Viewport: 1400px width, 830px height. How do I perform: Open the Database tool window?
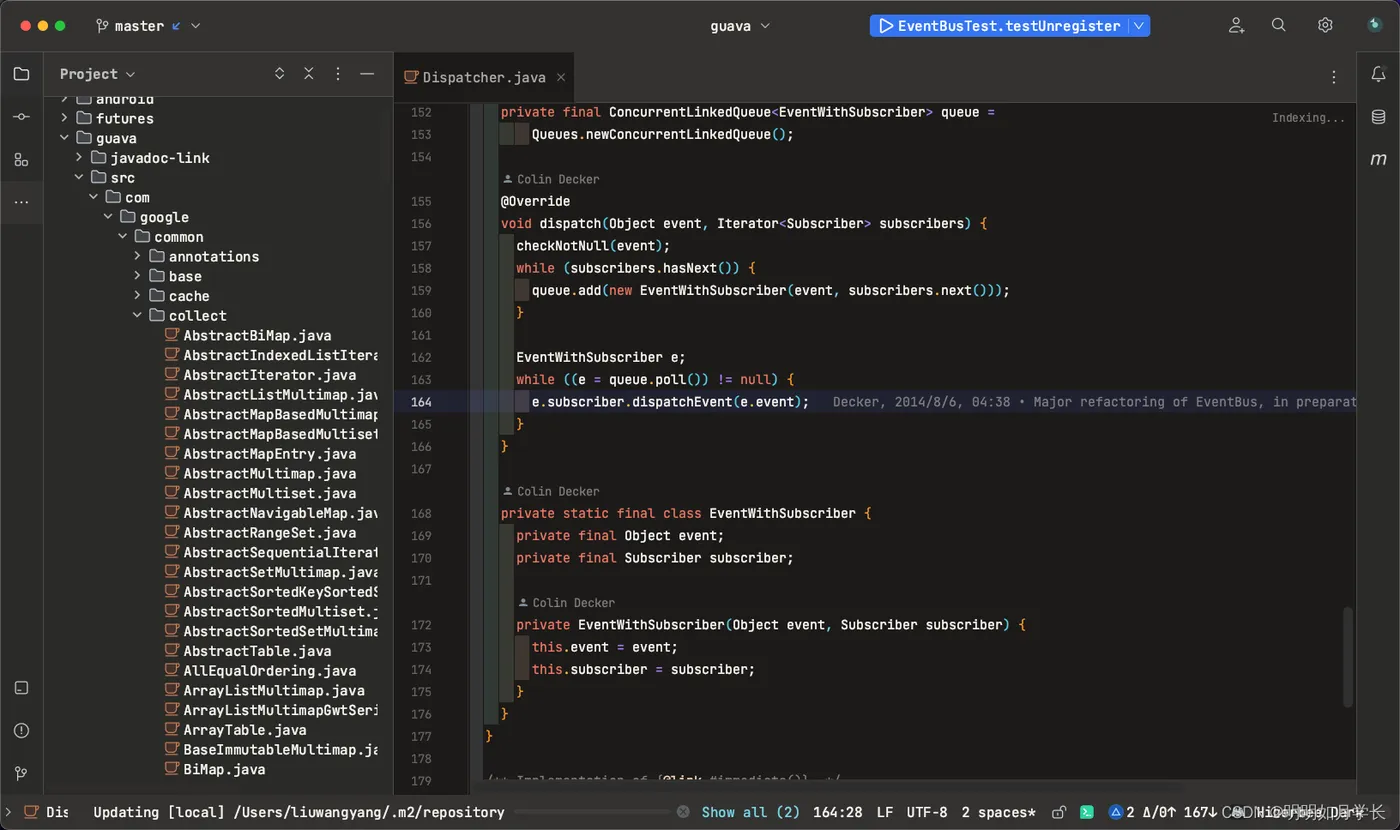coord(1378,117)
